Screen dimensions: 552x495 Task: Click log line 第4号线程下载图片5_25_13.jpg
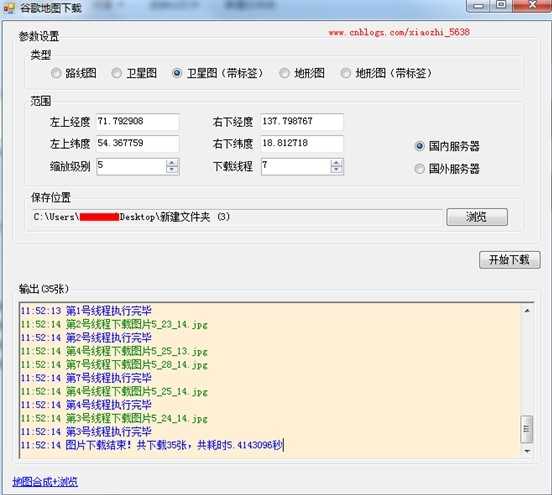point(114,351)
